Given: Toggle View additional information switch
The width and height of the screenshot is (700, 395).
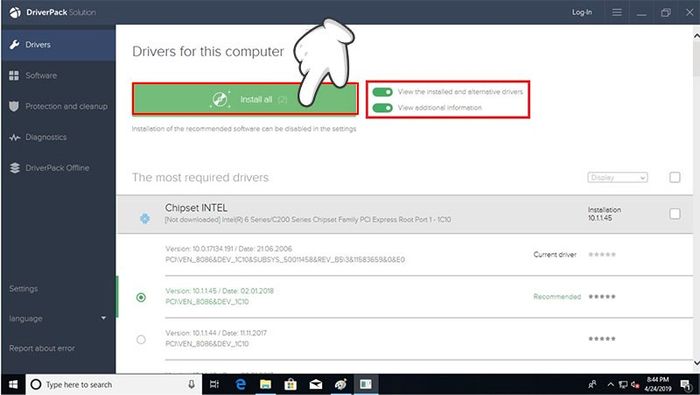Looking at the screenshot, I should coord(383,108).
